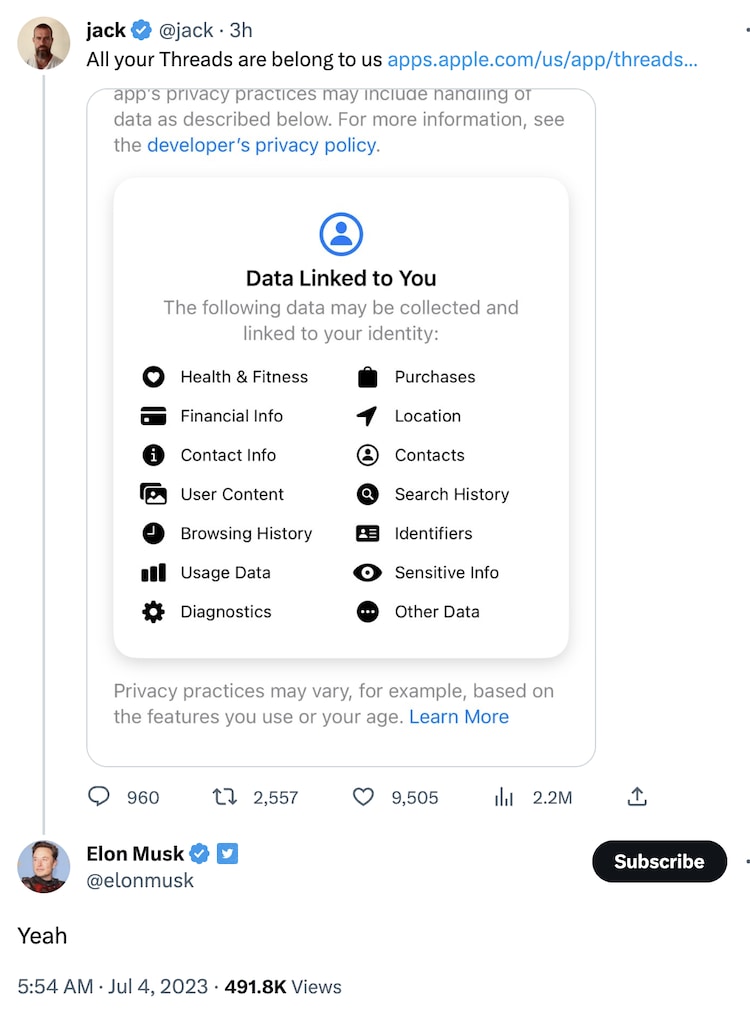Click the 3h timestamp on jack's tweet
The height and width of the screenshot is (1016, 750).
[241, 30]
